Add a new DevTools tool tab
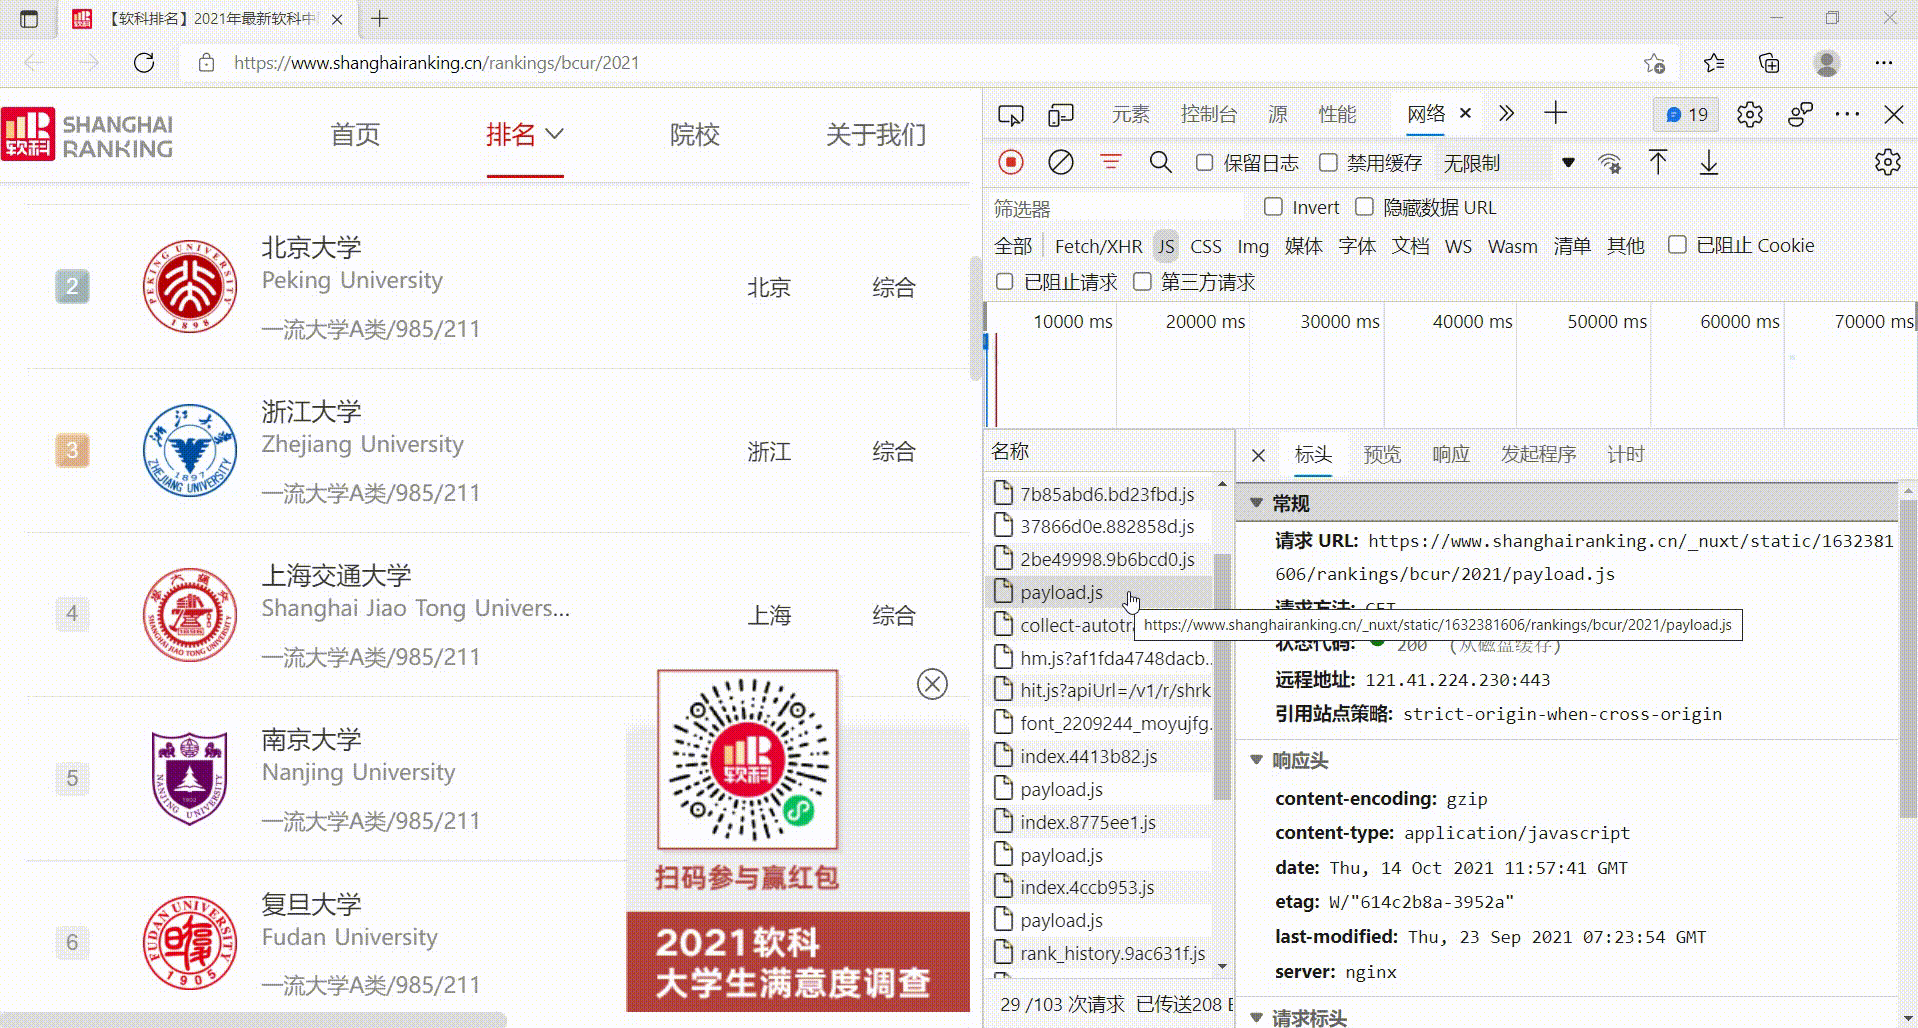This screenshot has width=1918, height=1028. point(1555,113)
